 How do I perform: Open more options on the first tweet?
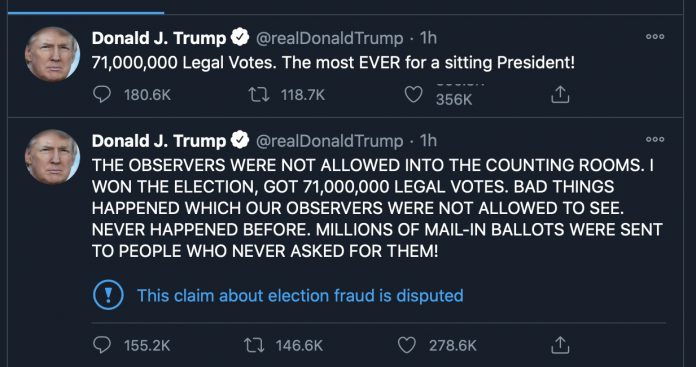[655, 37]
